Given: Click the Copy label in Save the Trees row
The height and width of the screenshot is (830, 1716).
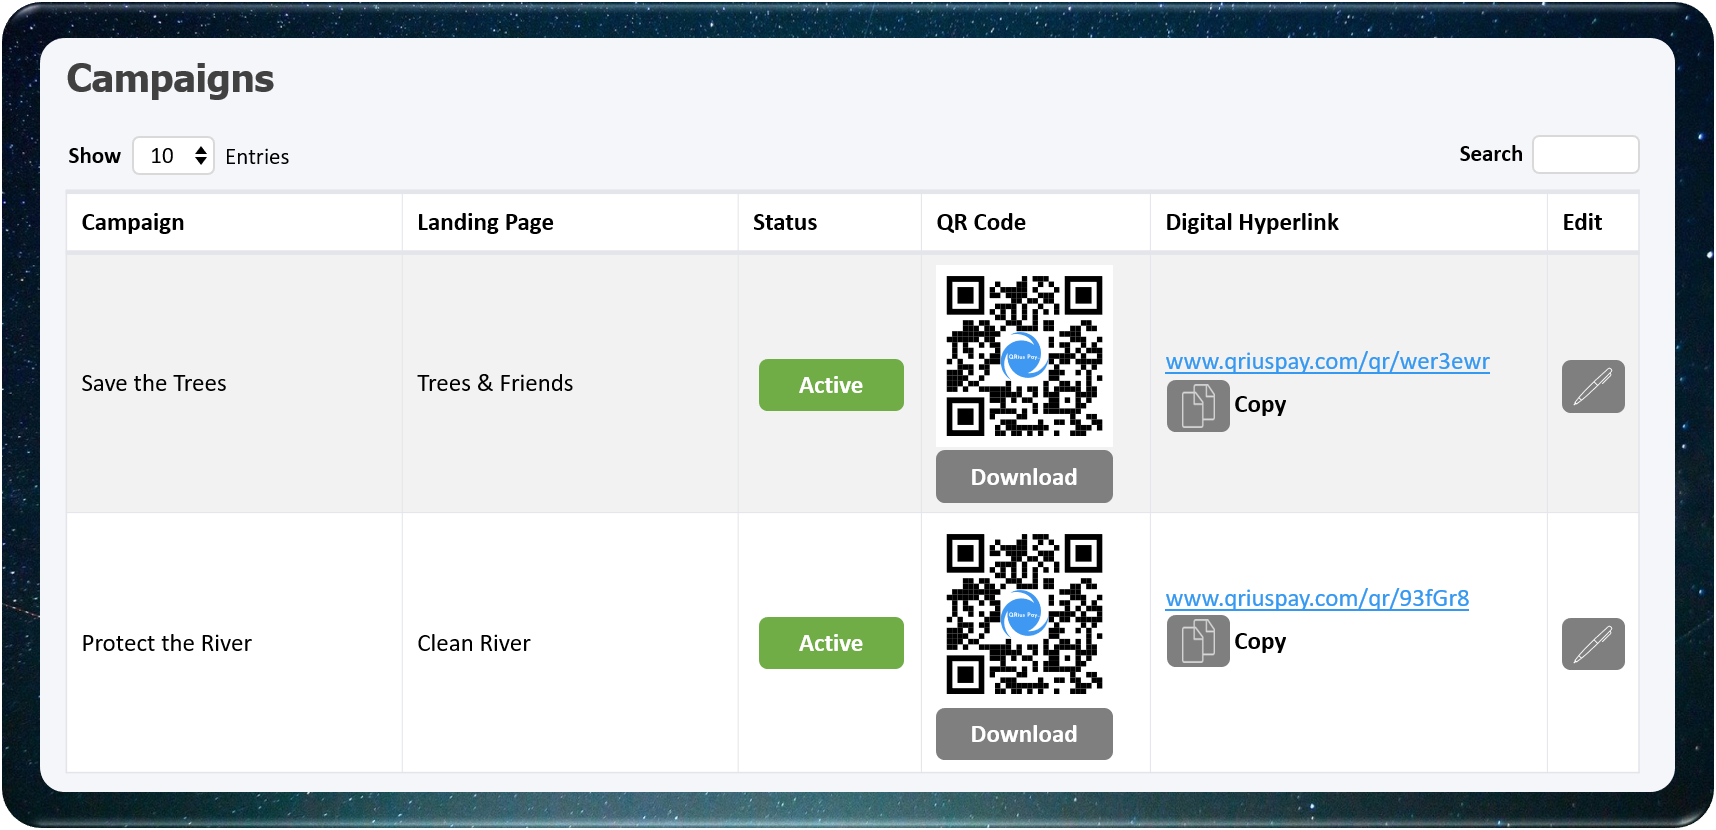Looking at the screenshot, I should click(1260, 405).
